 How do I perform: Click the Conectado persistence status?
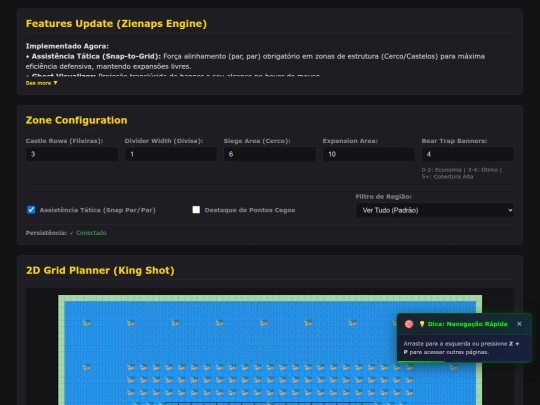click(88, 233)
